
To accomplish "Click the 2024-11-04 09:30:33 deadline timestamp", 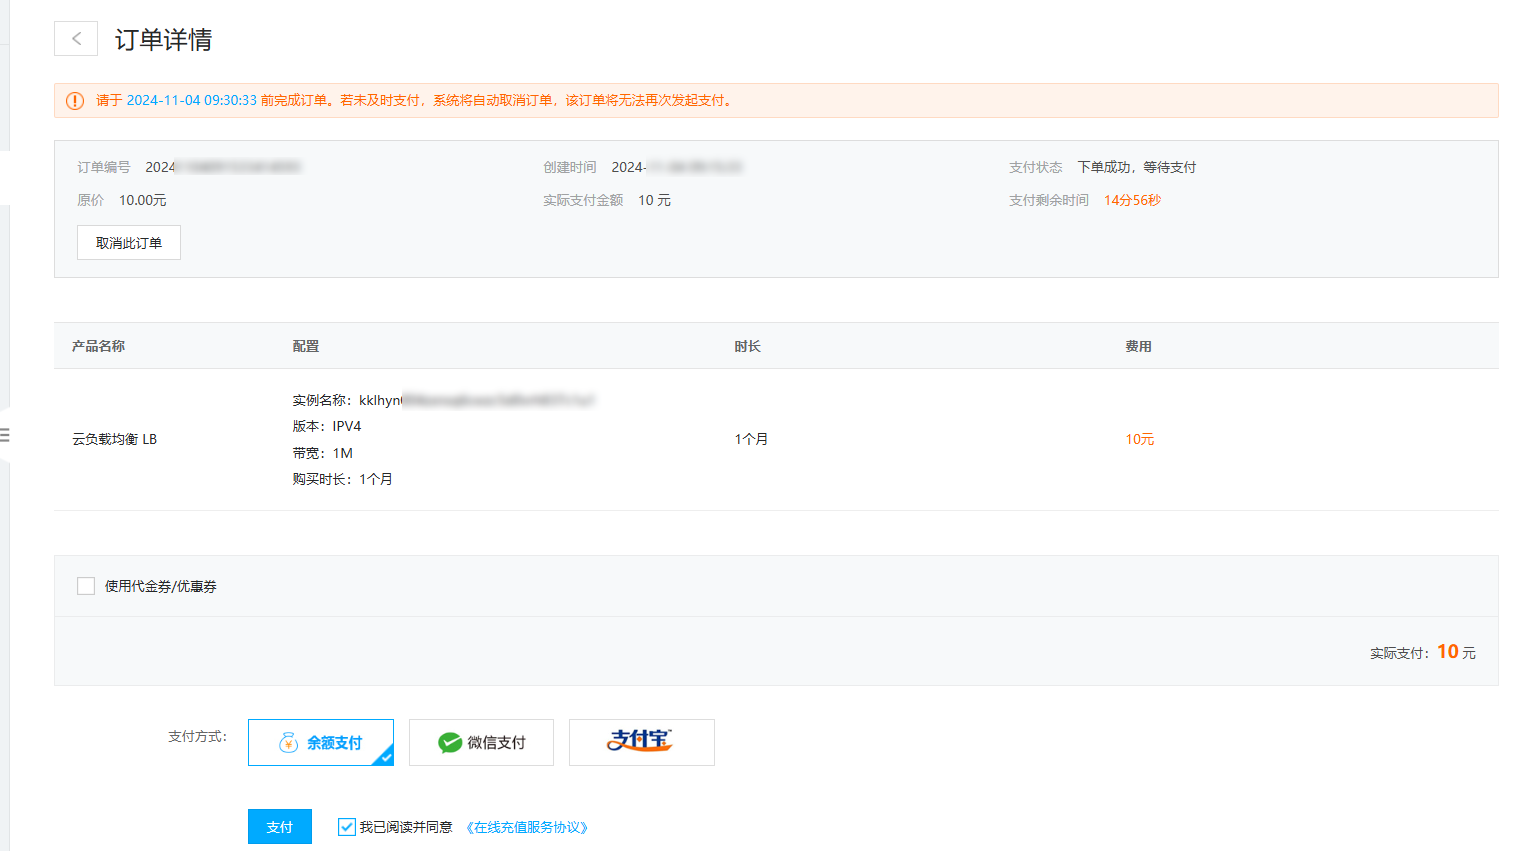I will [191, 101].
